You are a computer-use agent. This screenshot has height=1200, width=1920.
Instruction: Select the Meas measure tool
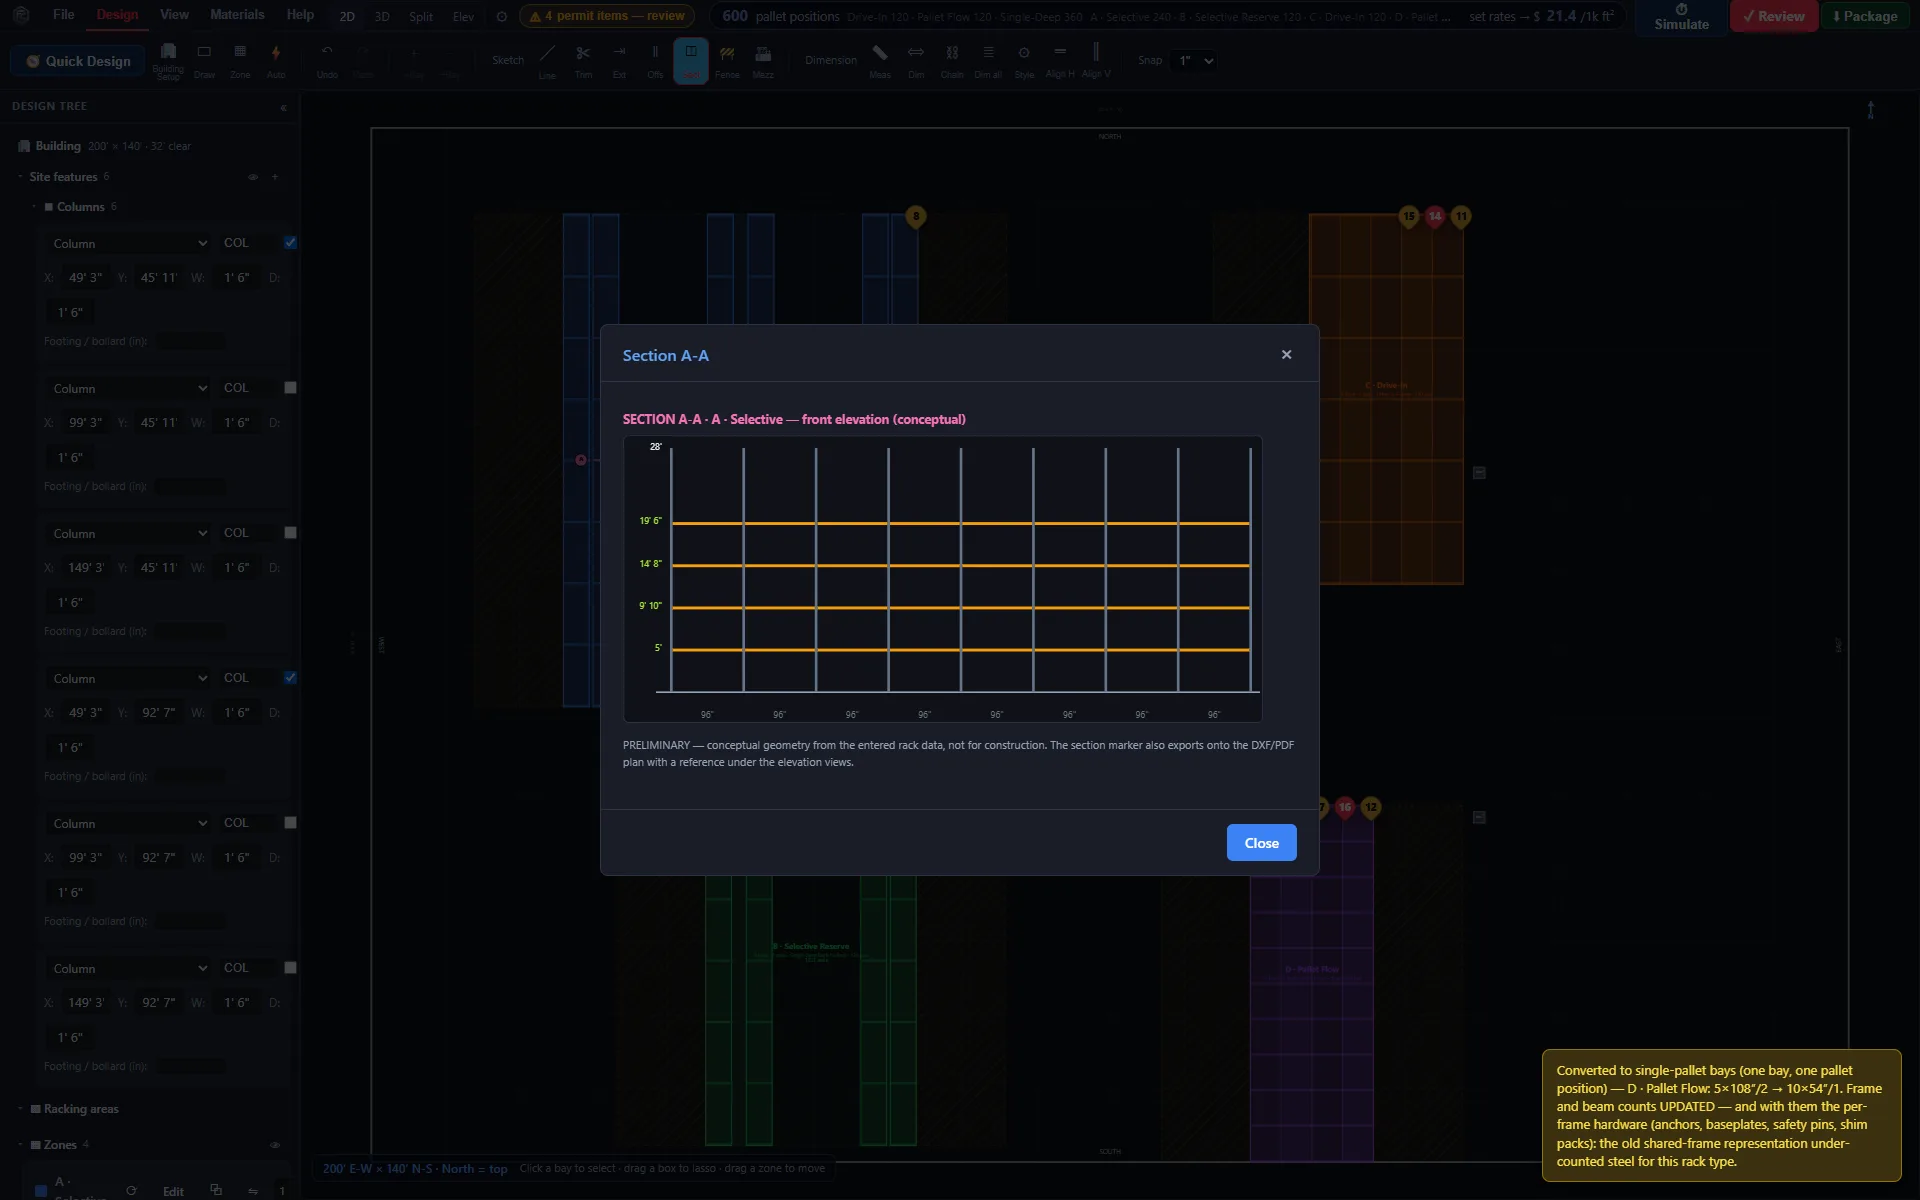click(x=880, y=60)
